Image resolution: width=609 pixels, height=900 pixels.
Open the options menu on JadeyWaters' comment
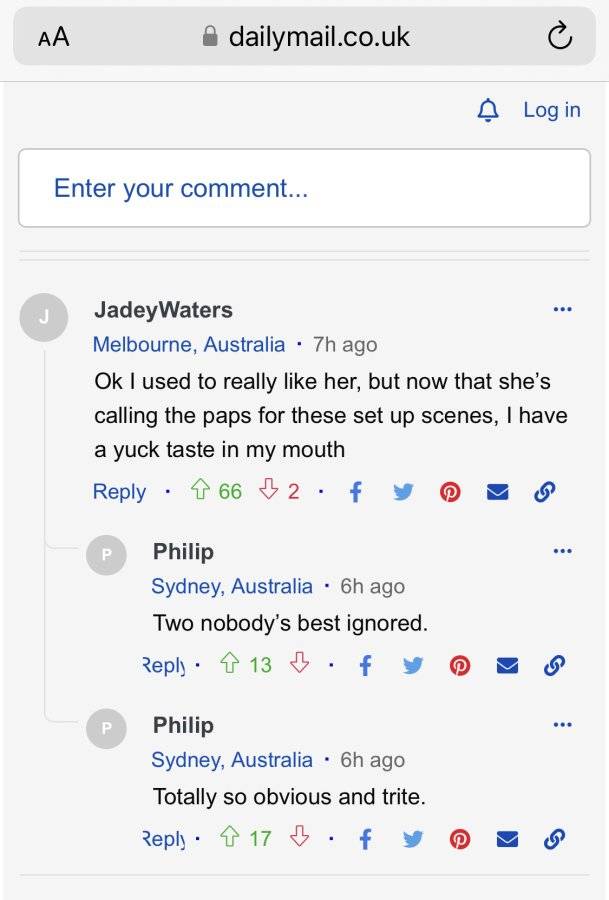pyautogui.click(x=562, y=309)
